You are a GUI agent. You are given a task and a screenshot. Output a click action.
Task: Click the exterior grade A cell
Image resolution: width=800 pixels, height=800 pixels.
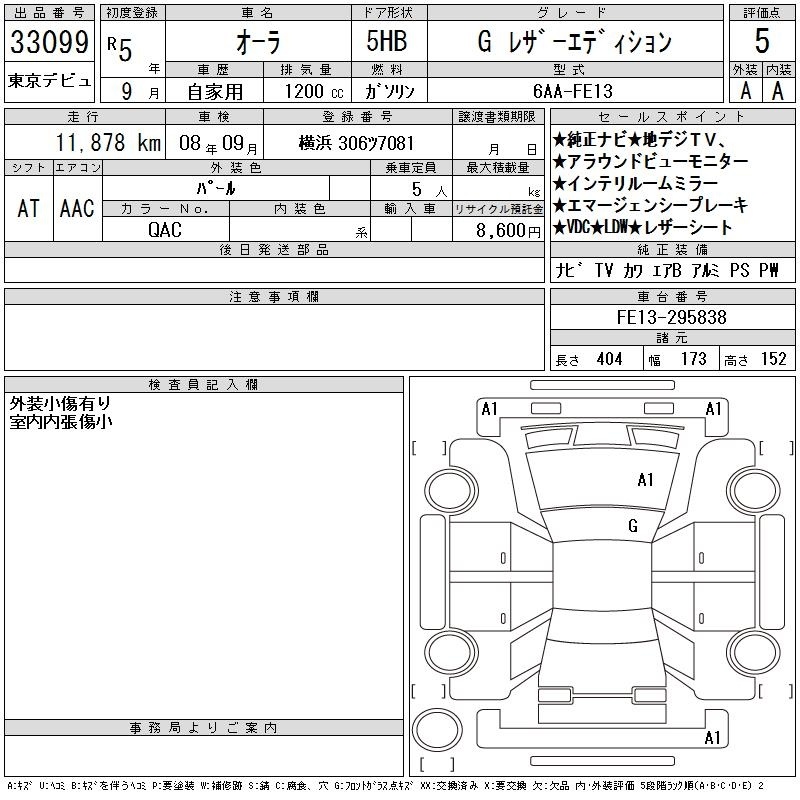[x=746, y=91]
